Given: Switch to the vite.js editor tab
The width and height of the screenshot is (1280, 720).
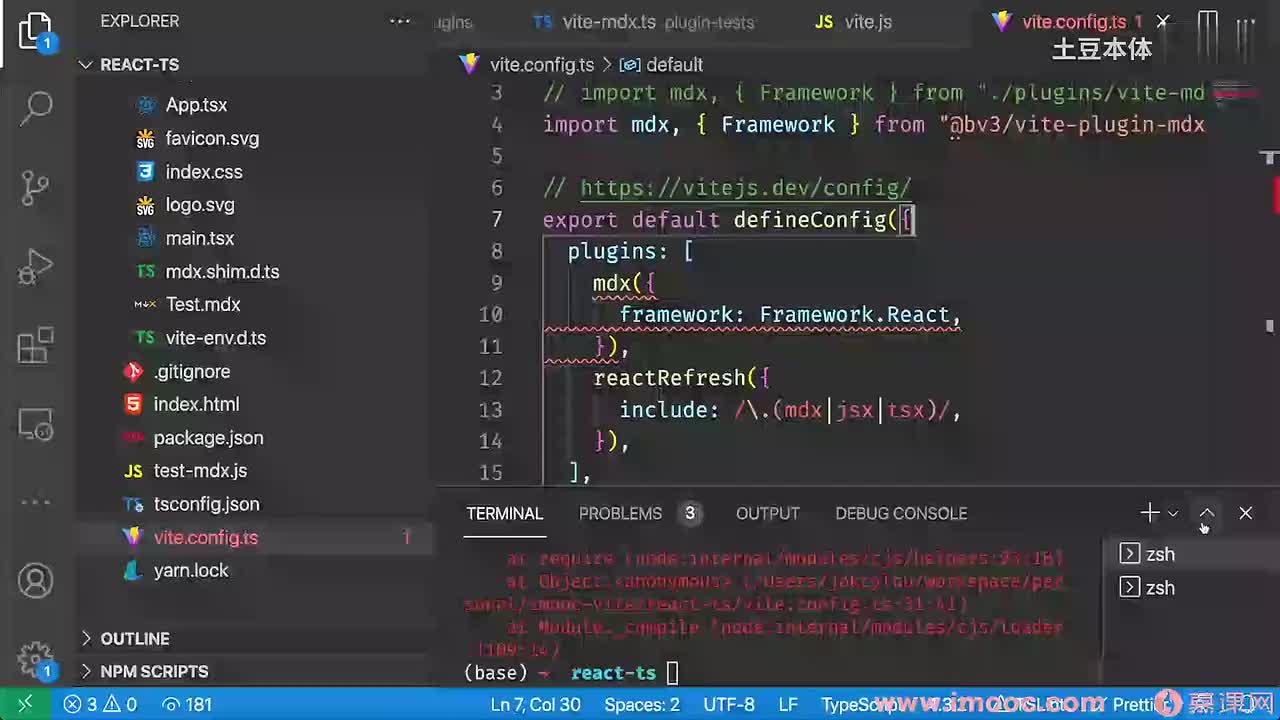Looking at the screenshot, I should coord(853,22).
